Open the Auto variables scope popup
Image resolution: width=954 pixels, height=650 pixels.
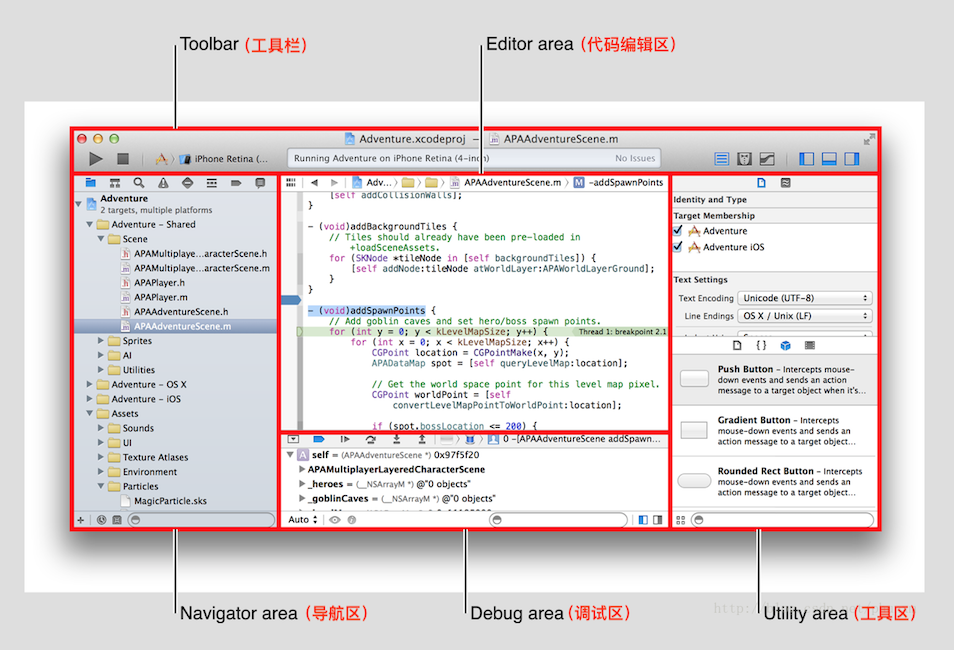[x=303, y=520]
